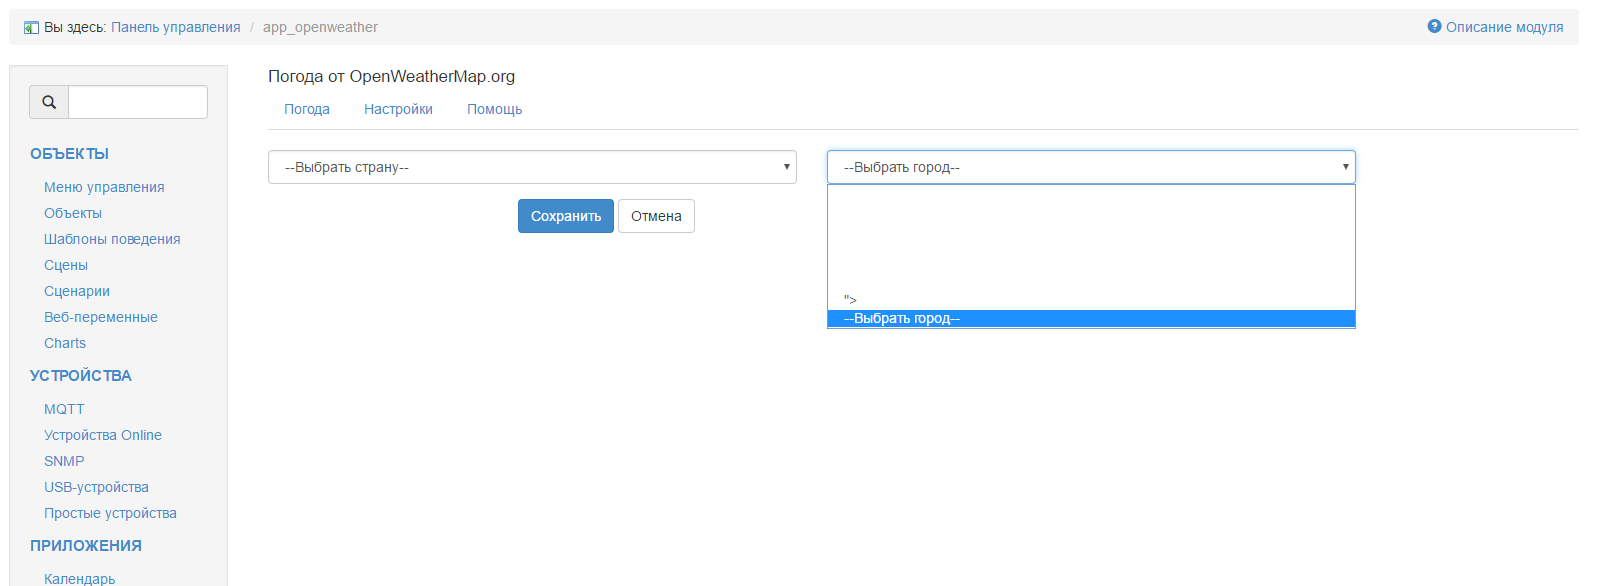Open the Charts sidebar link

[x=65, y=343]
